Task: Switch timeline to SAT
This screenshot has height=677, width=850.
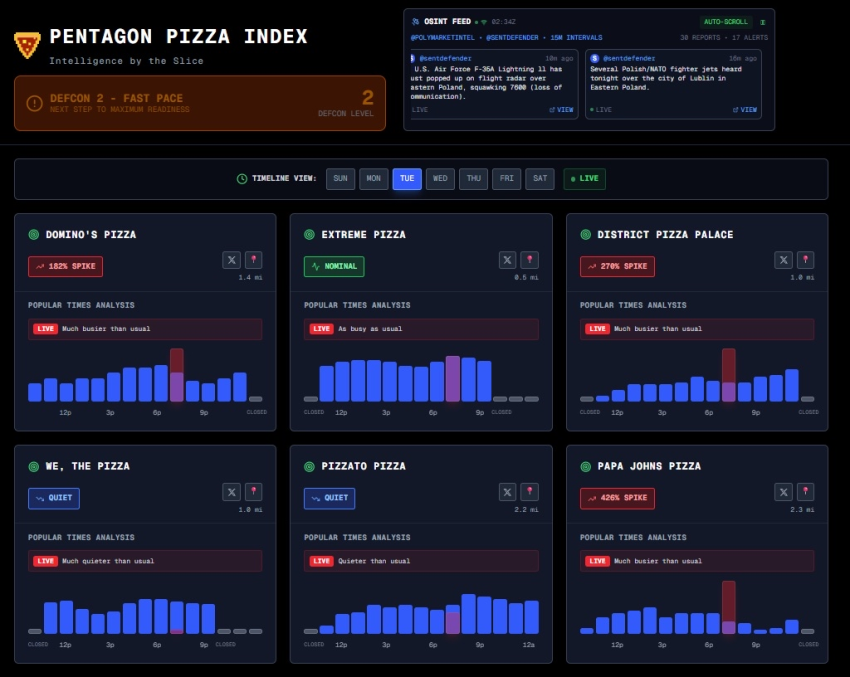Action: click(x=540, y=179)
